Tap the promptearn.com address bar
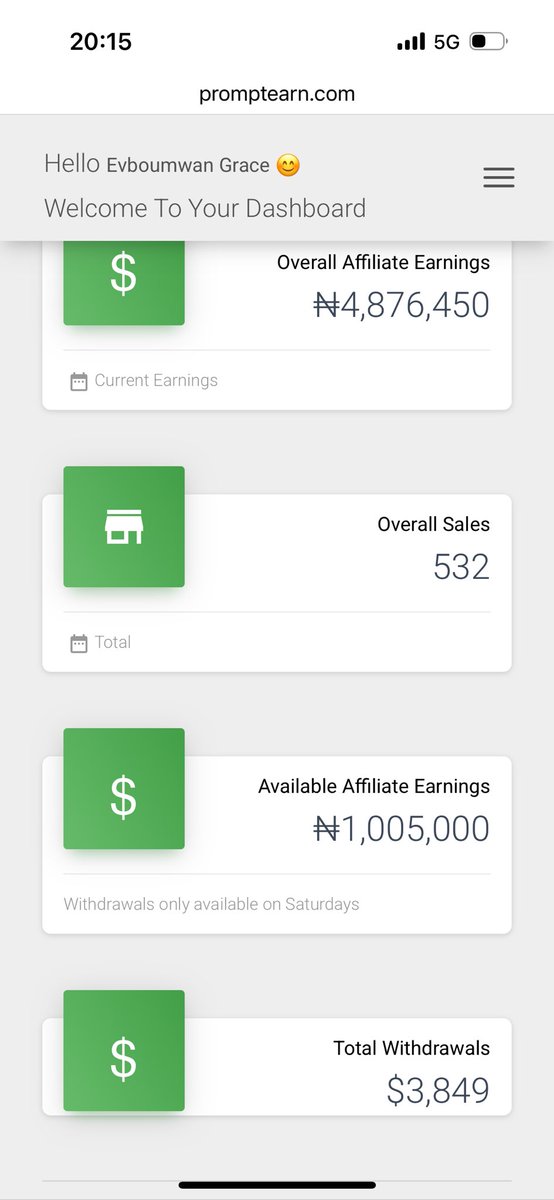Screen dimensions: 554x1200 [x=277, y=94]
